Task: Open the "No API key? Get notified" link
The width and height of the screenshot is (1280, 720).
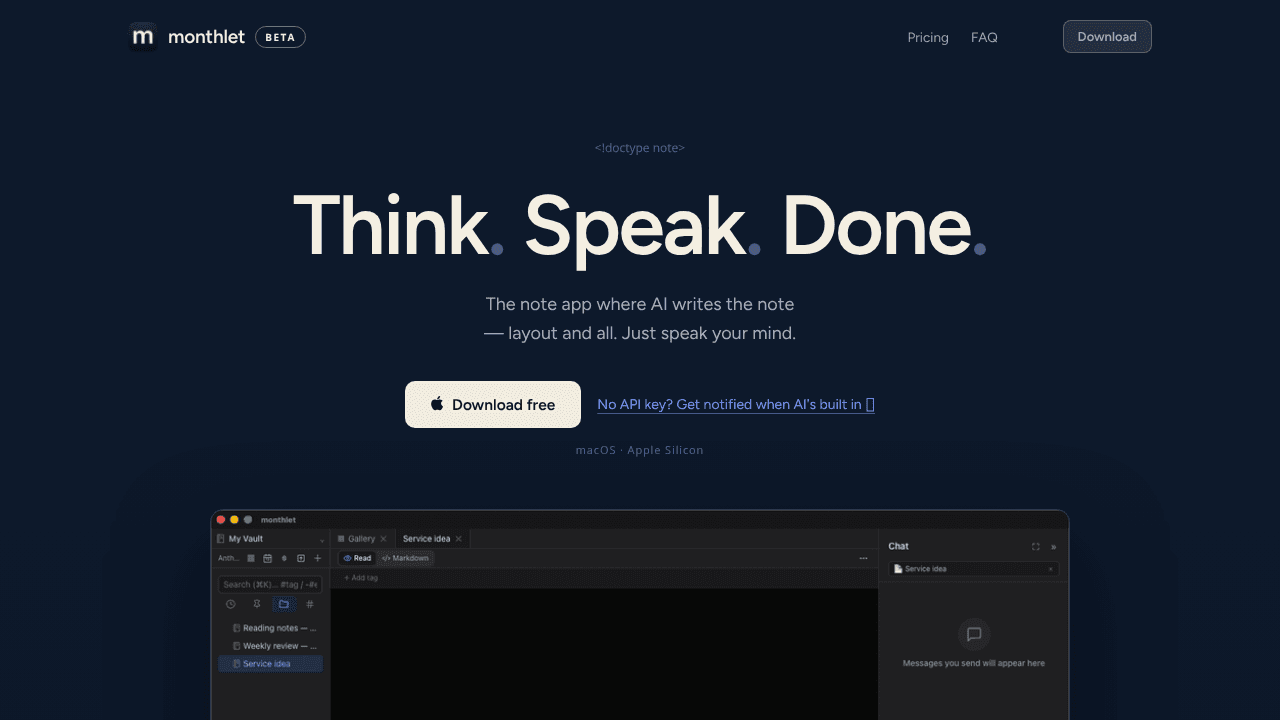Action: (736, 405)
